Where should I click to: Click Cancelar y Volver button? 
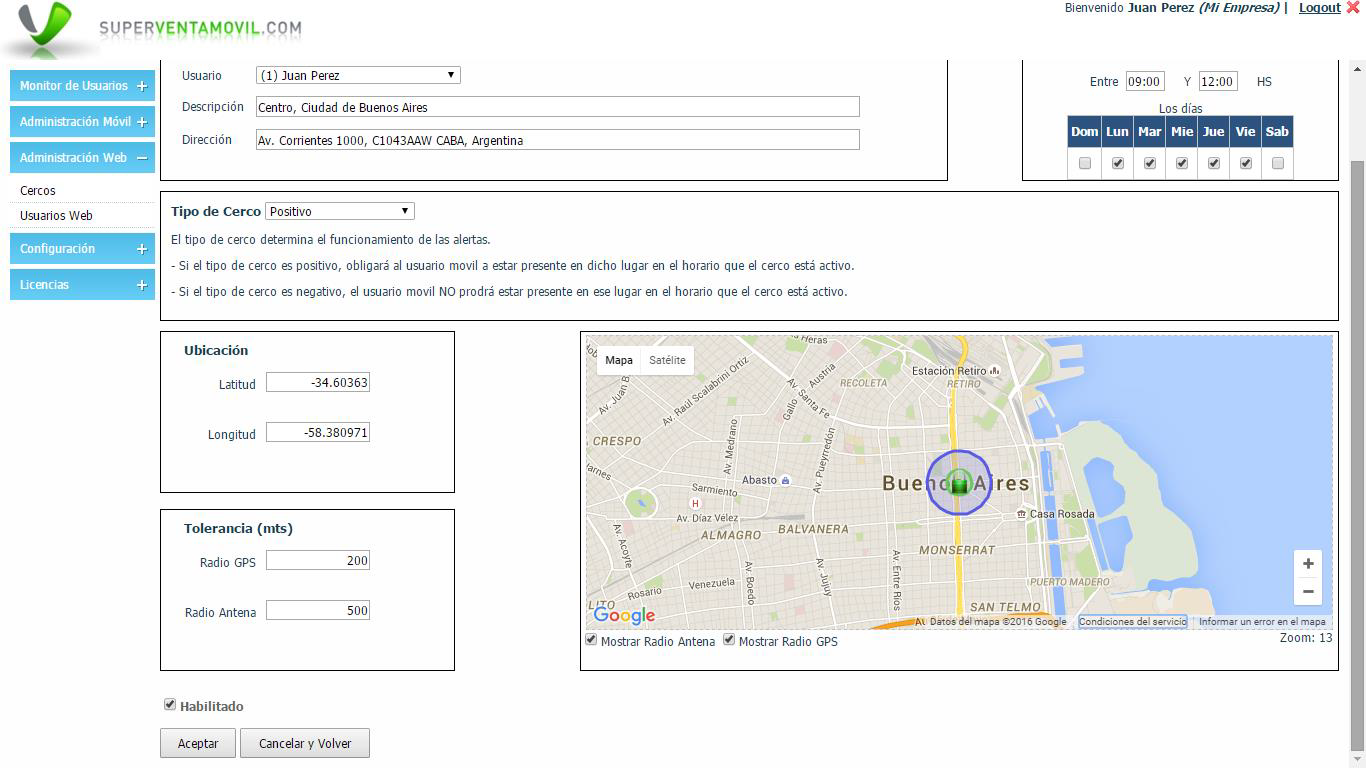(305, 743)
